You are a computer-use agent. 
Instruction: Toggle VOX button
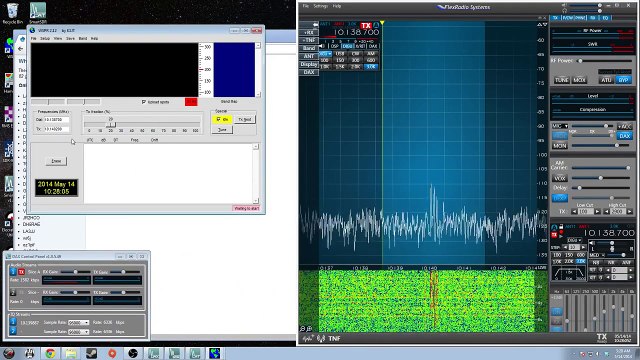560,178
